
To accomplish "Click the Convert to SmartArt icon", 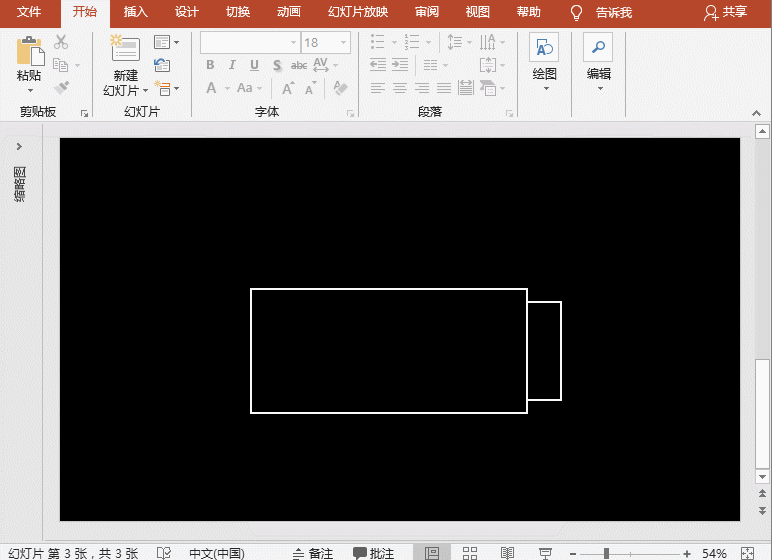I will click(x=487, y=88).
